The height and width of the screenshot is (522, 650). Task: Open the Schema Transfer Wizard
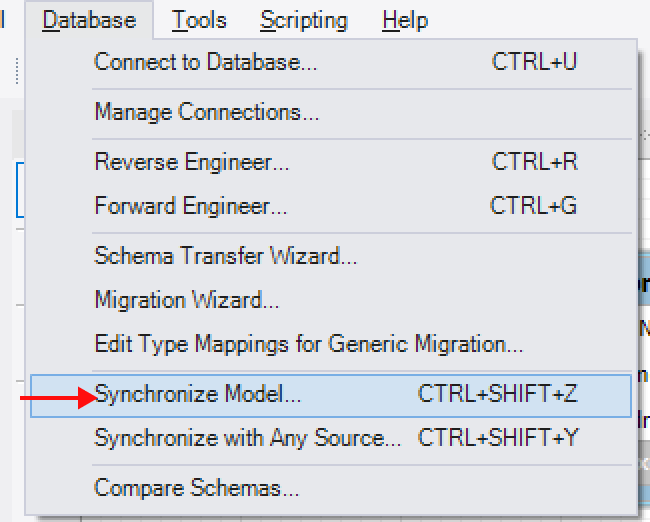coord(331,256)
